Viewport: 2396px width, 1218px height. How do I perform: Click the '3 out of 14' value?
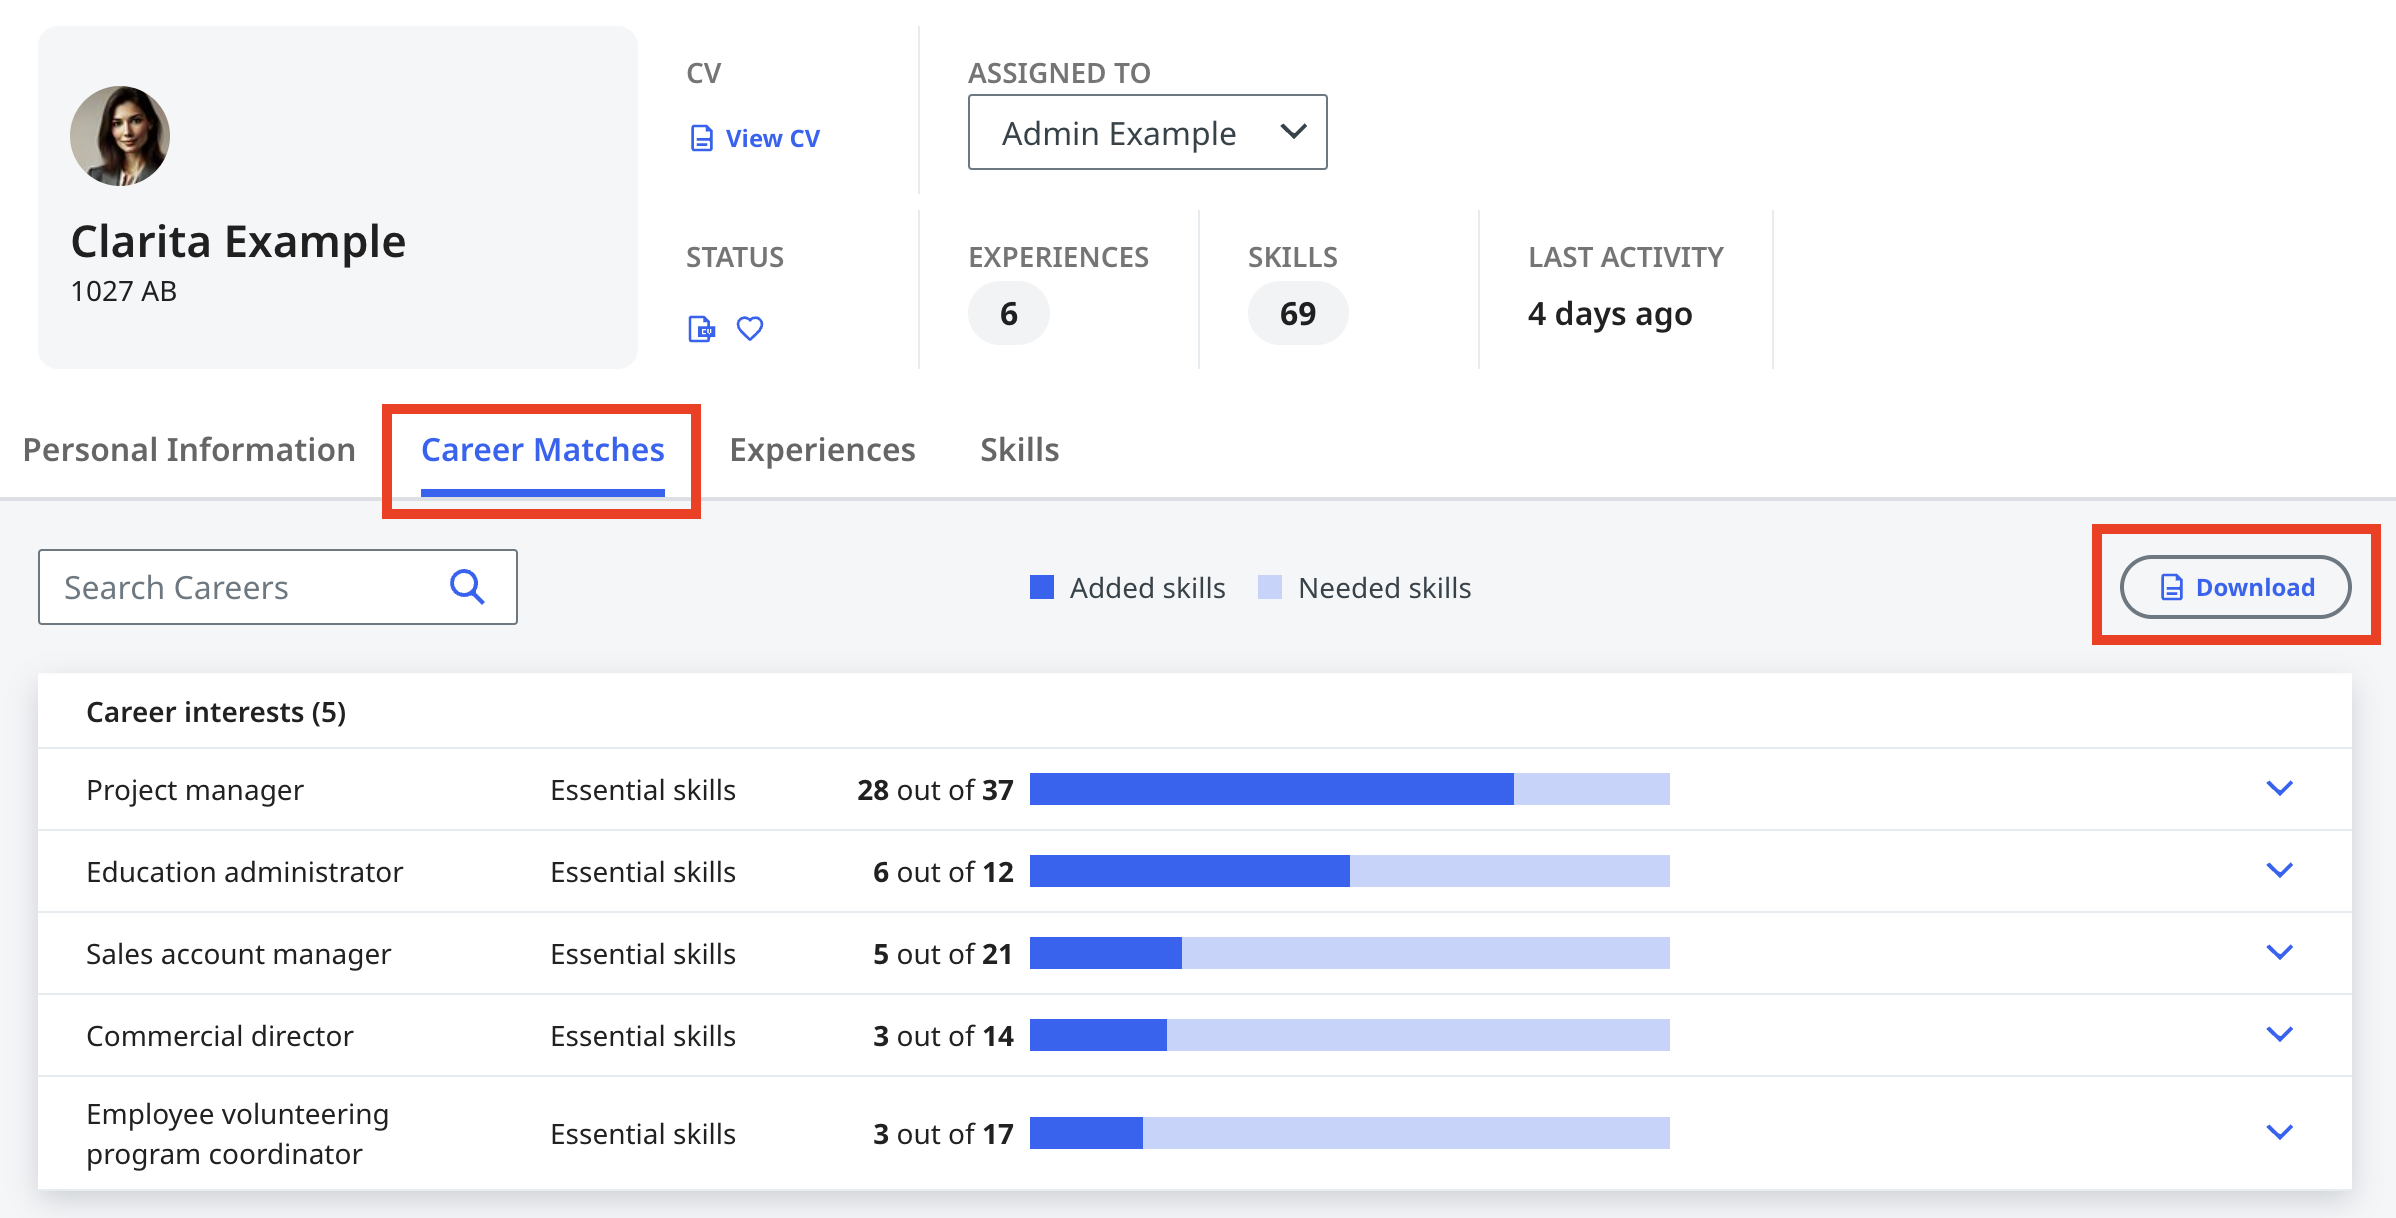(943, 1036)
